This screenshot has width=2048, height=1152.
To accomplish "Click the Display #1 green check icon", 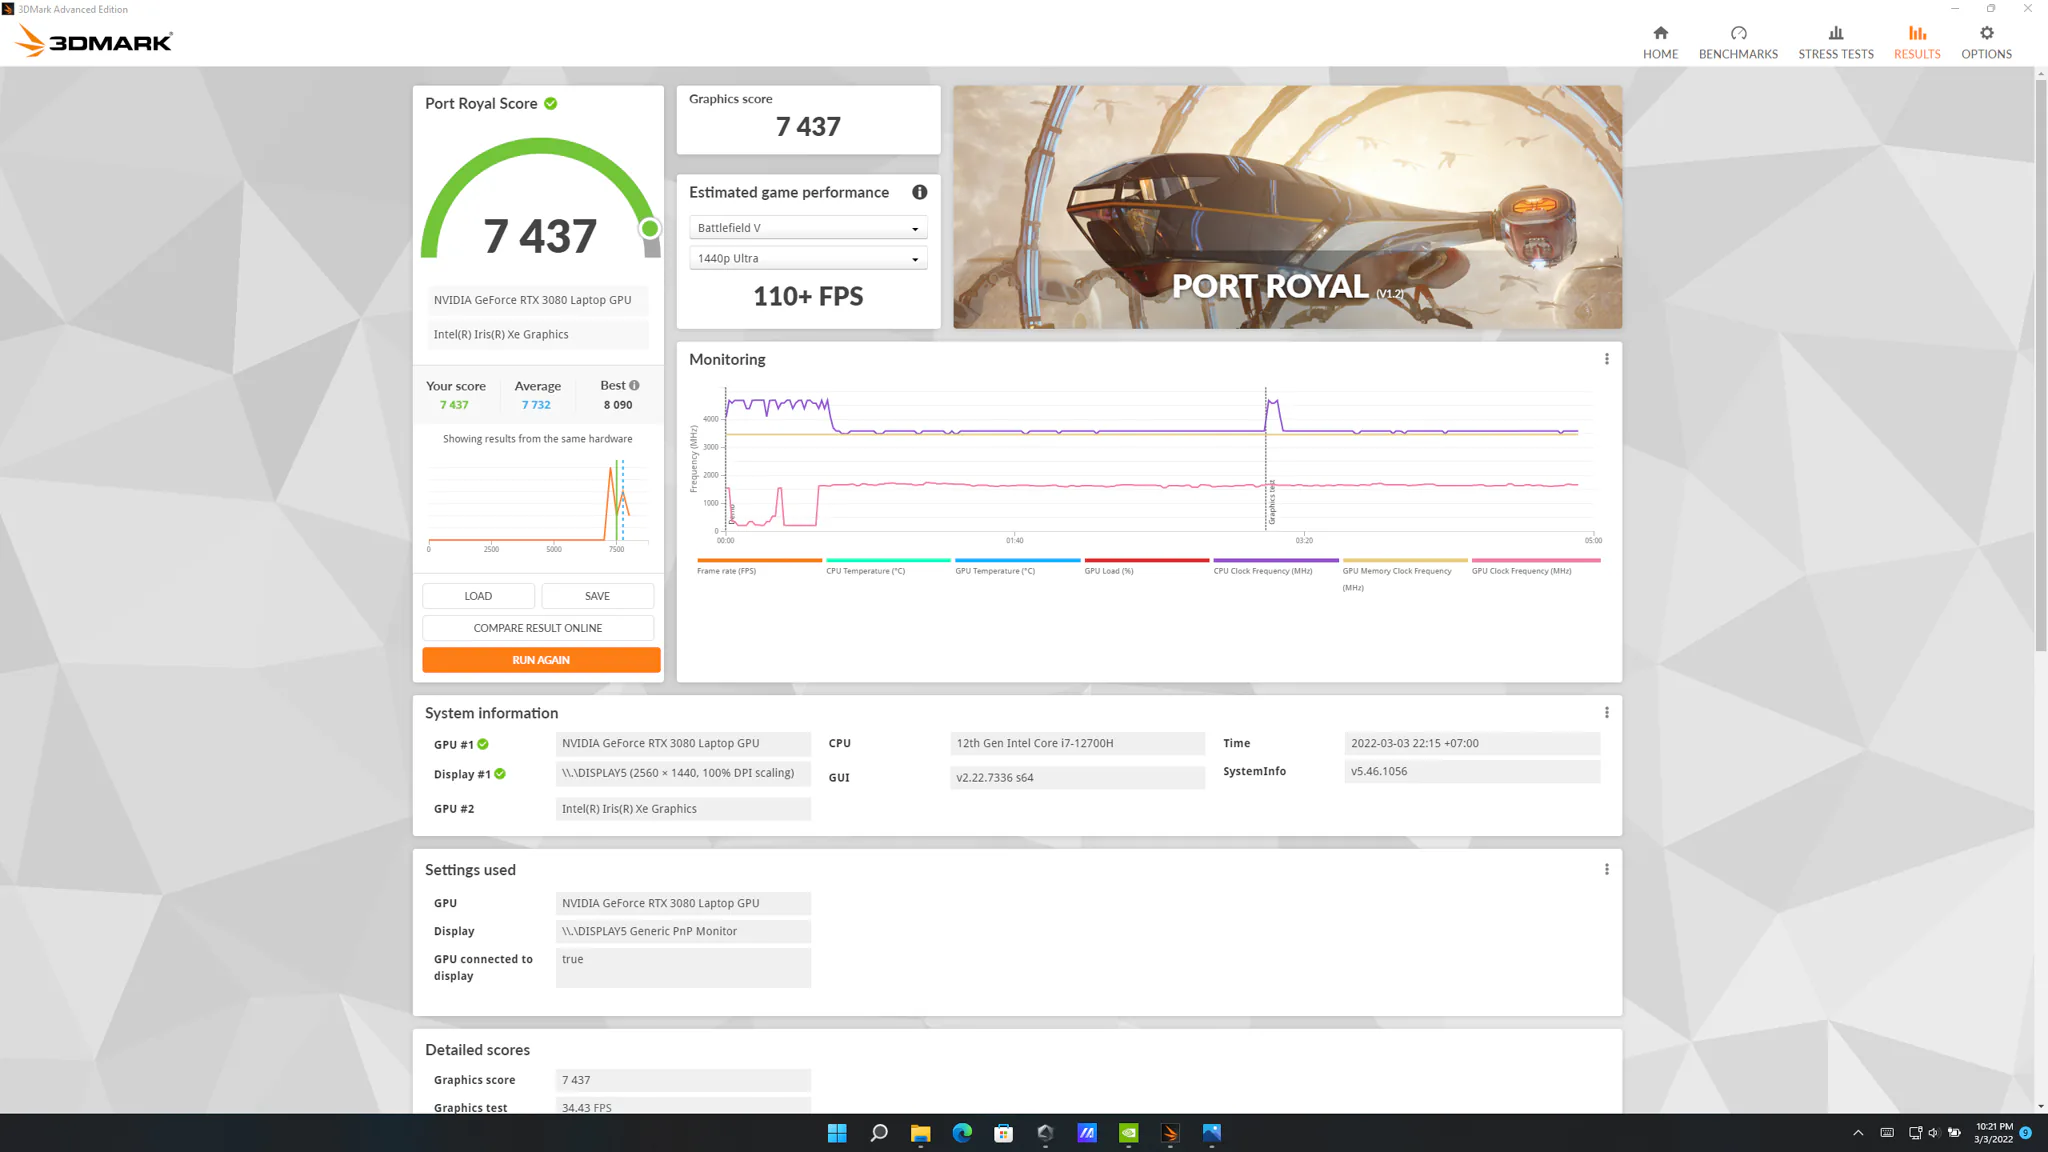I will click(500, 774).
